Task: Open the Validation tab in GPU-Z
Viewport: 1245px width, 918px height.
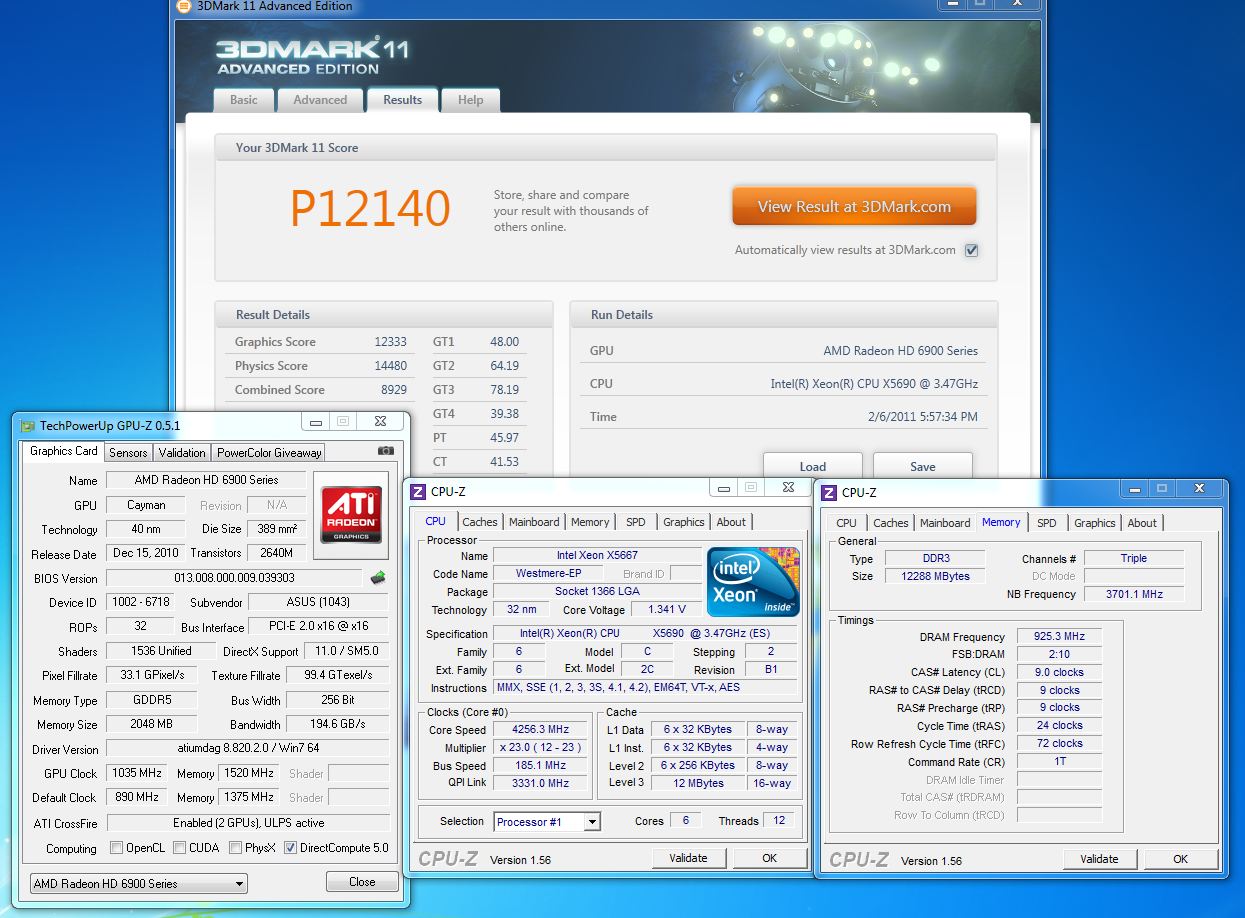Action: (x=182, y=453)
